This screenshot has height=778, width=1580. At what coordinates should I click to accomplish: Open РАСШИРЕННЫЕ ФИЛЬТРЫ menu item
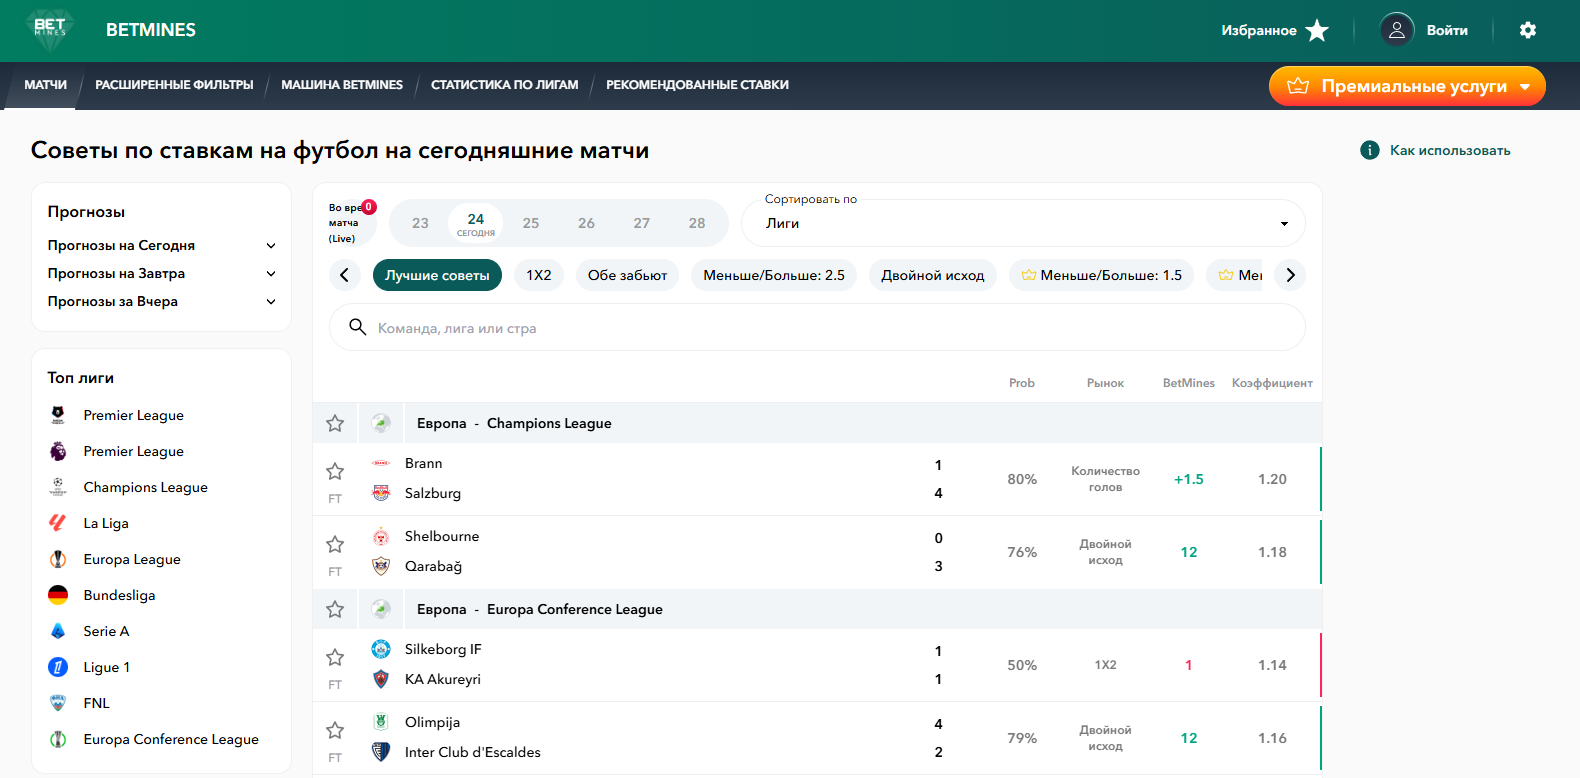[174, 85]
